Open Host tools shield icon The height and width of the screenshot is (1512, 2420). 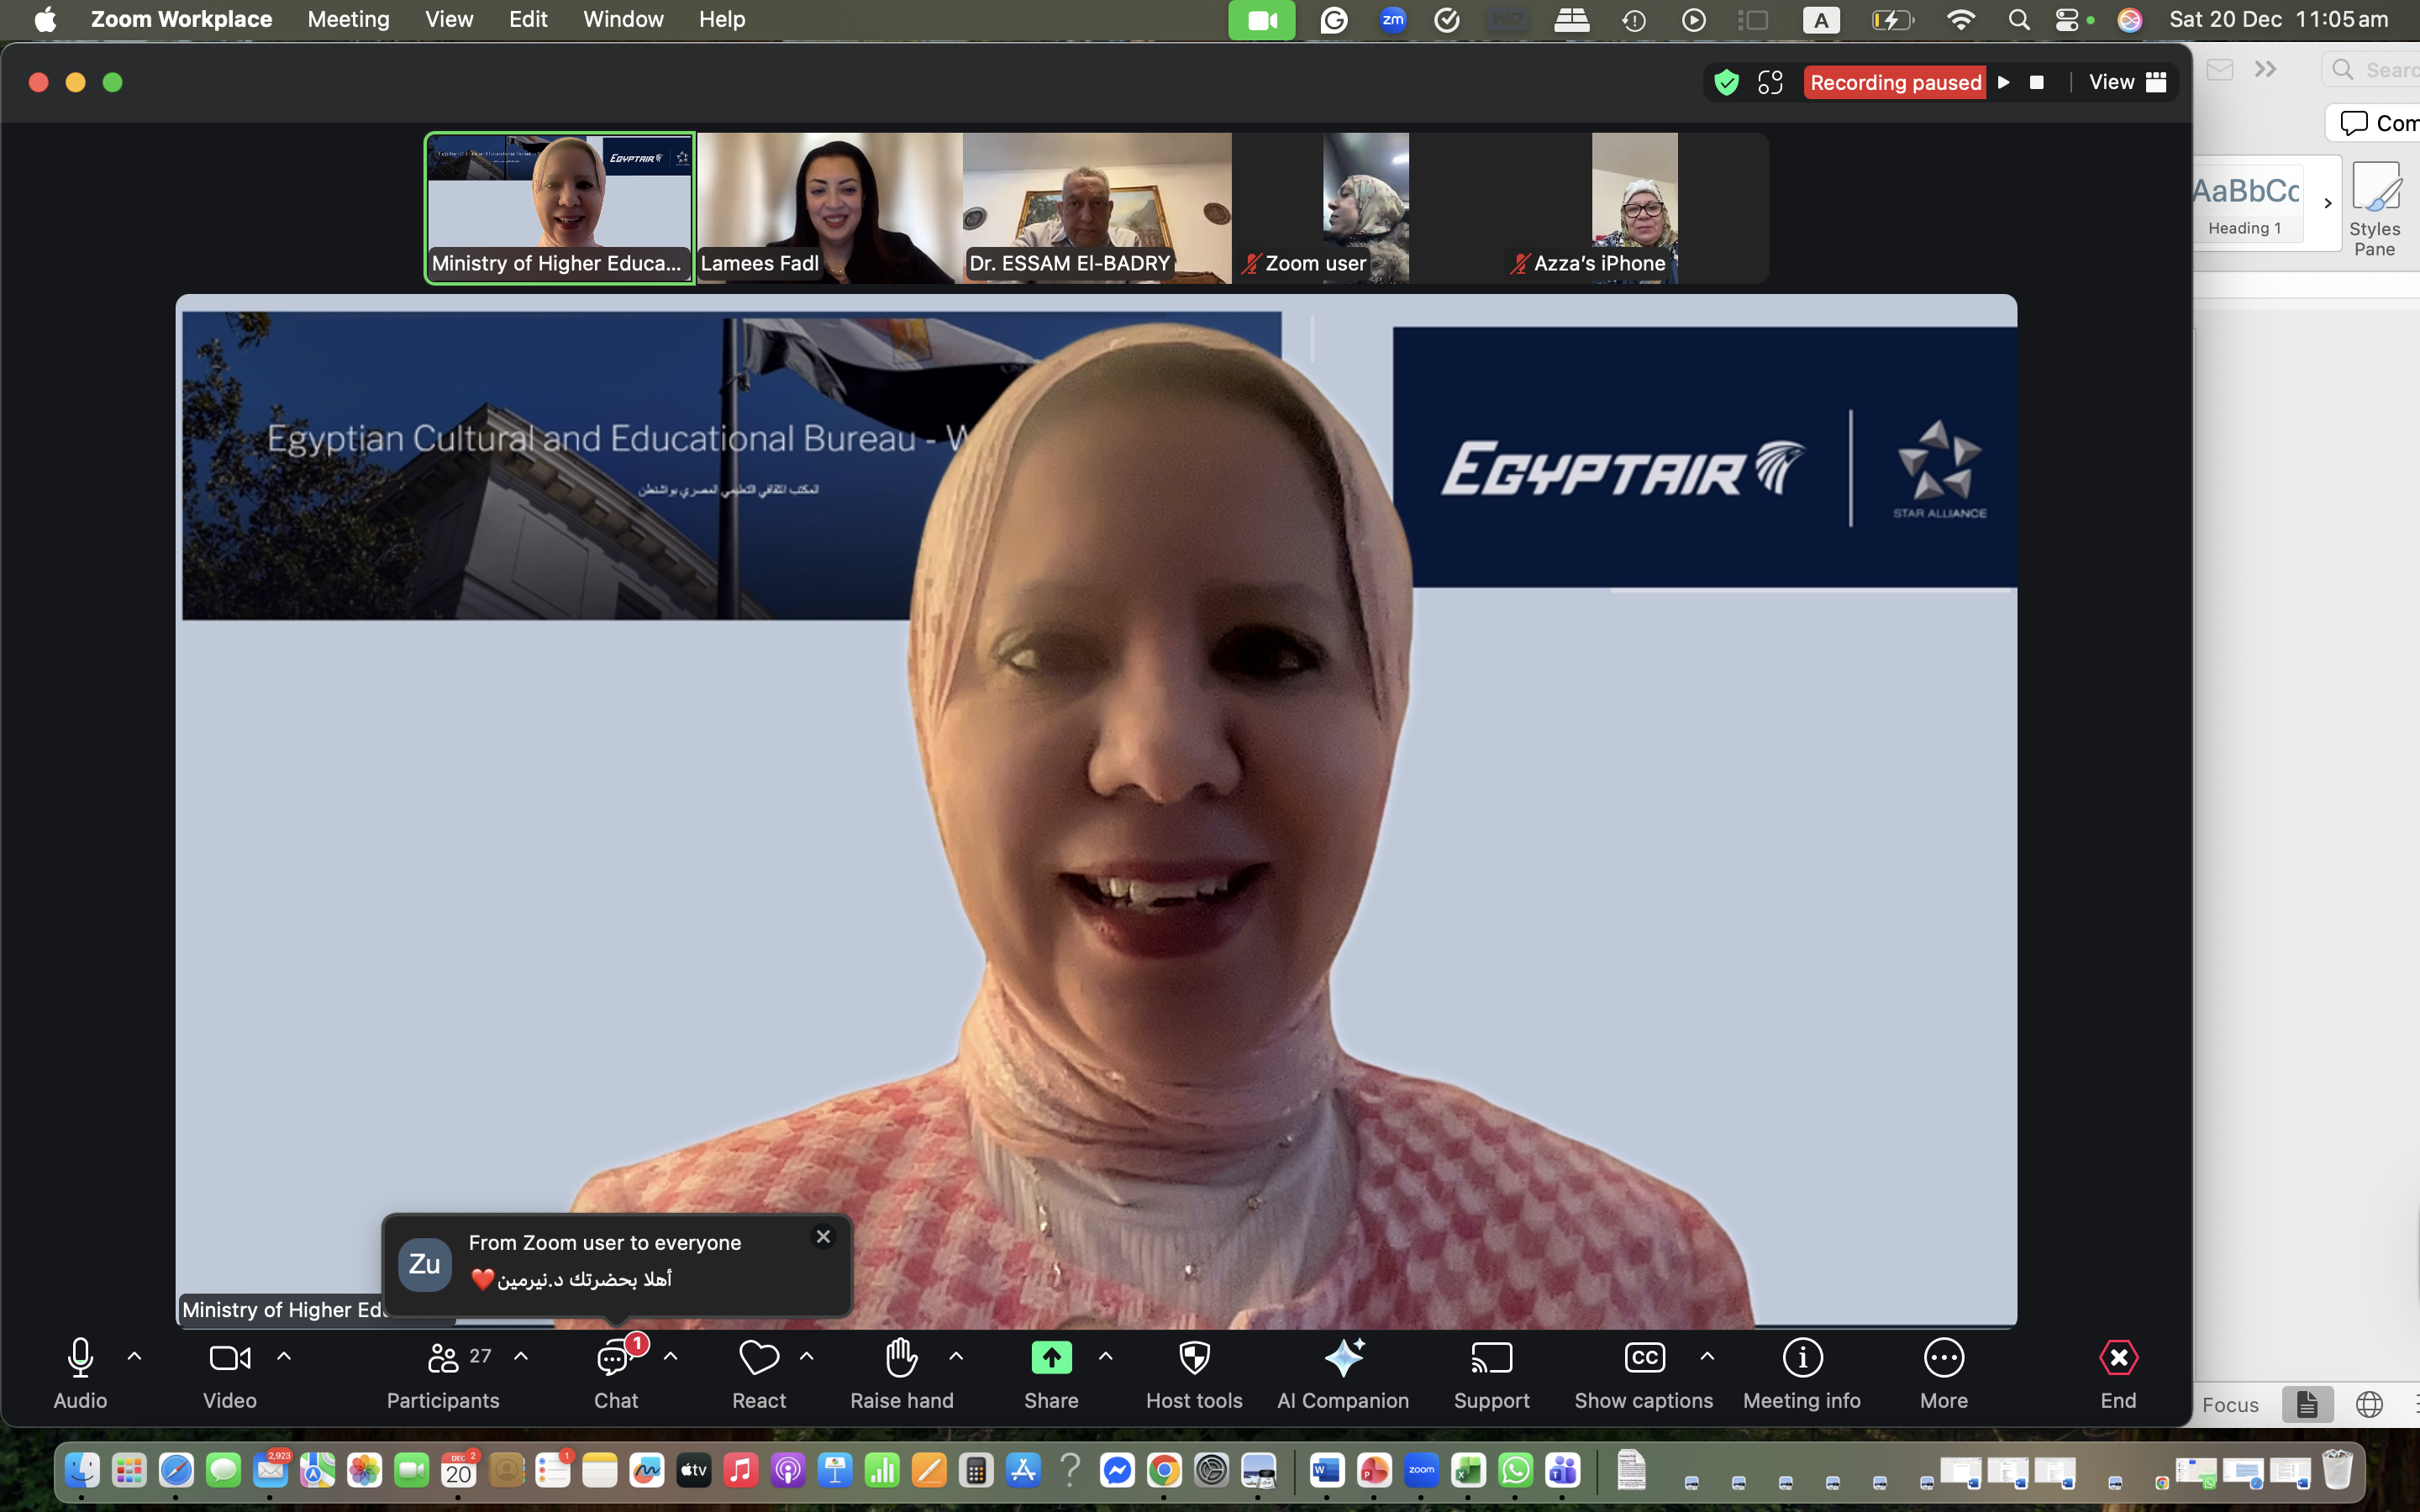pos(1194,1359)
